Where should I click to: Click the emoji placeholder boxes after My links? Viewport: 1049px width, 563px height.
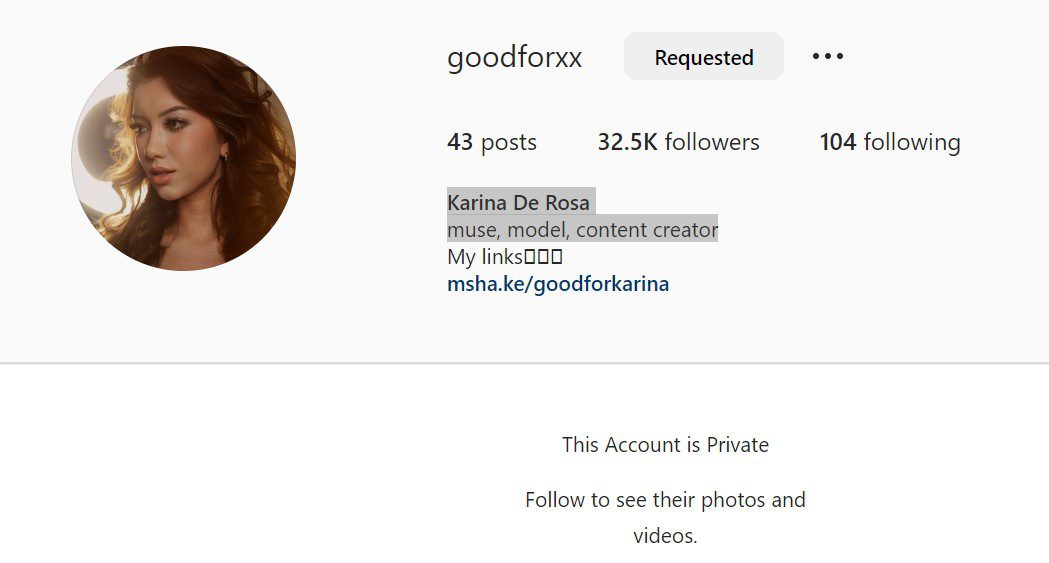(543, 257)
